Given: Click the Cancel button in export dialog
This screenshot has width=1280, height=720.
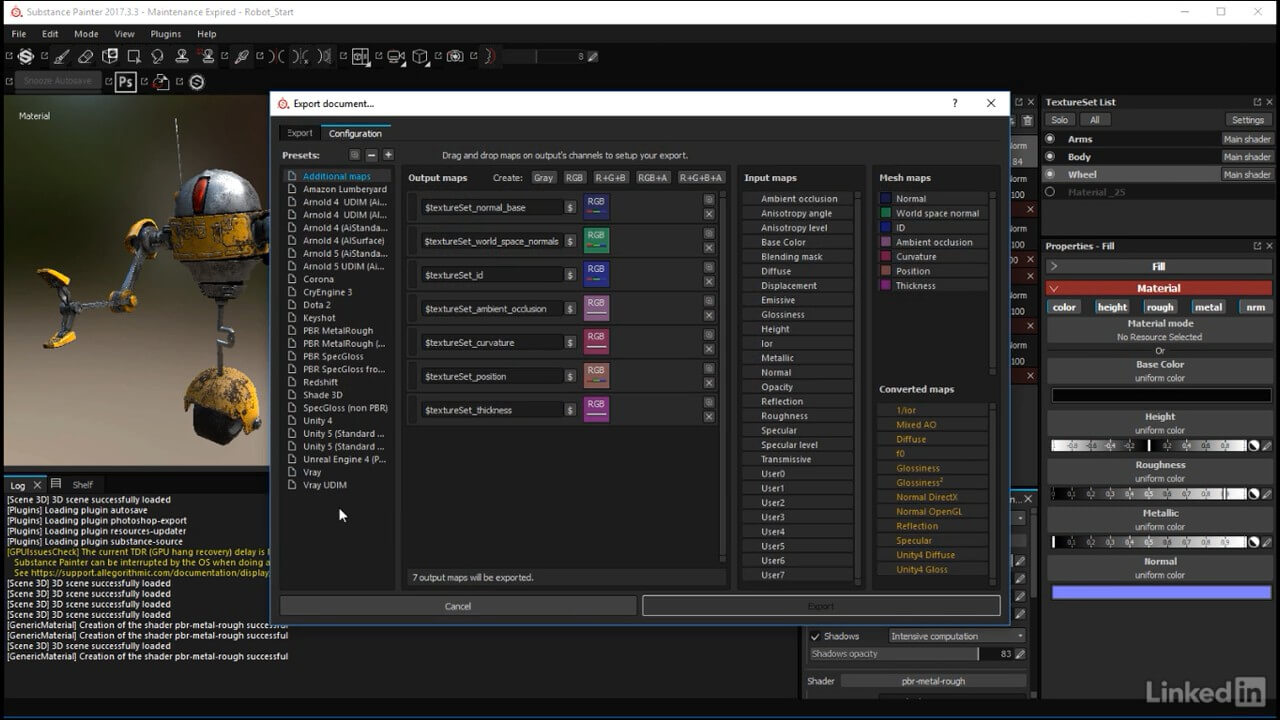Looking at the screenshot, I should 458,606.
